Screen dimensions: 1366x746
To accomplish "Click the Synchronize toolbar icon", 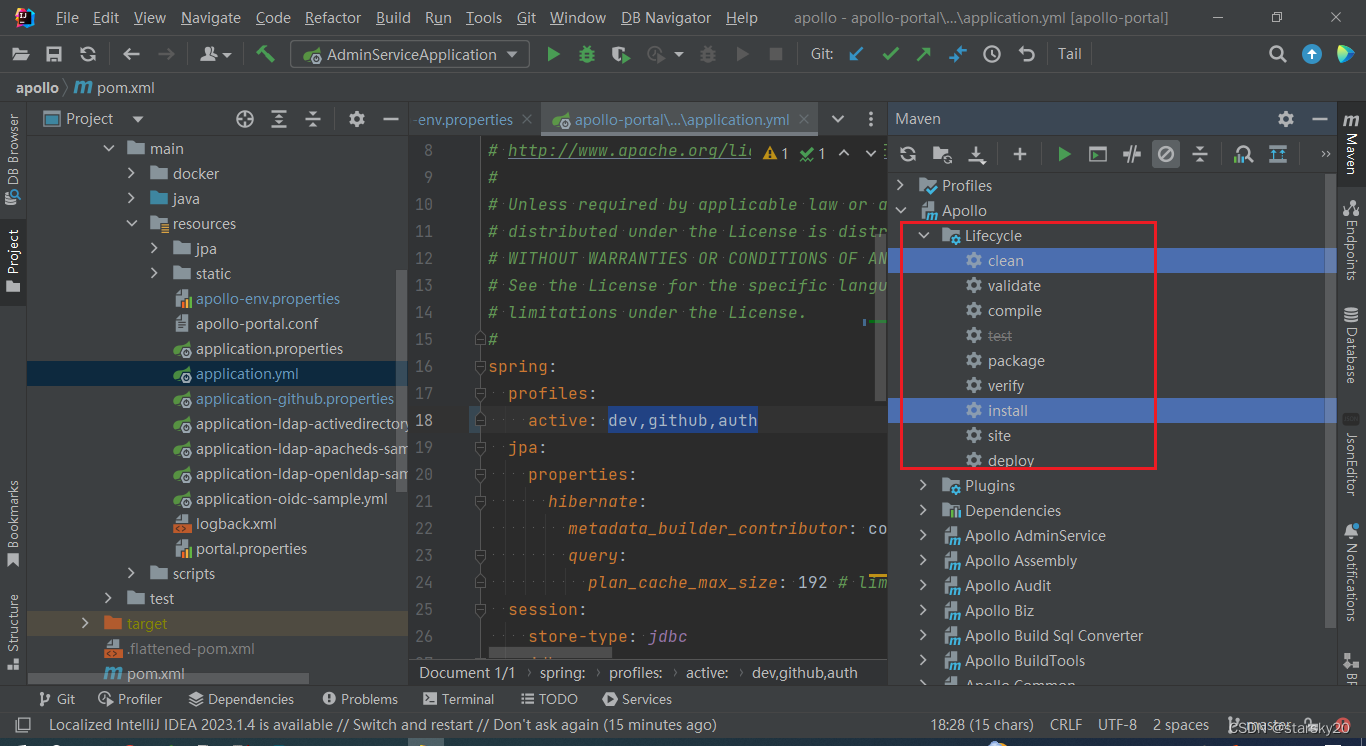I will pyautogui.click(x=88, y=54).
